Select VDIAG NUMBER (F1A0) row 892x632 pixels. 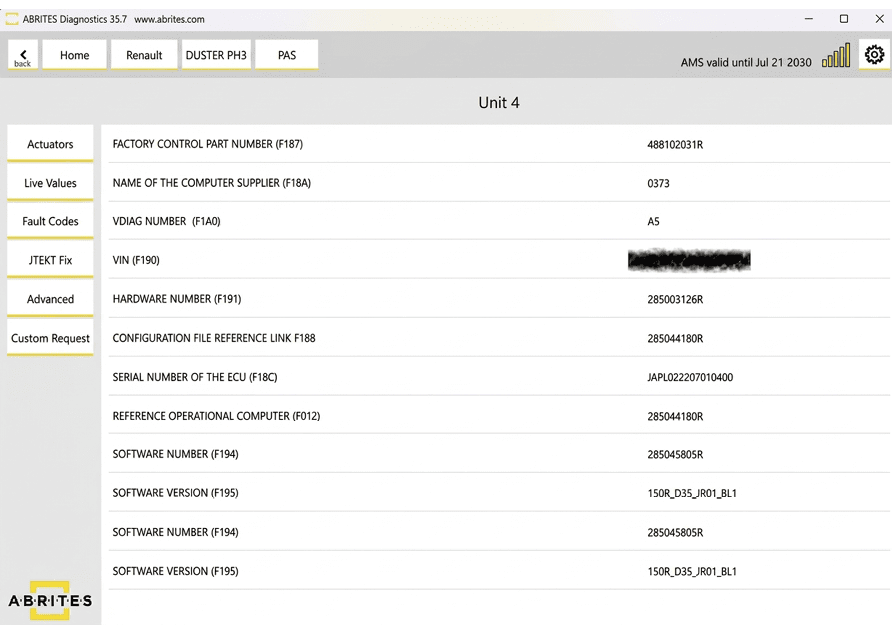click(x=499, y=221)
